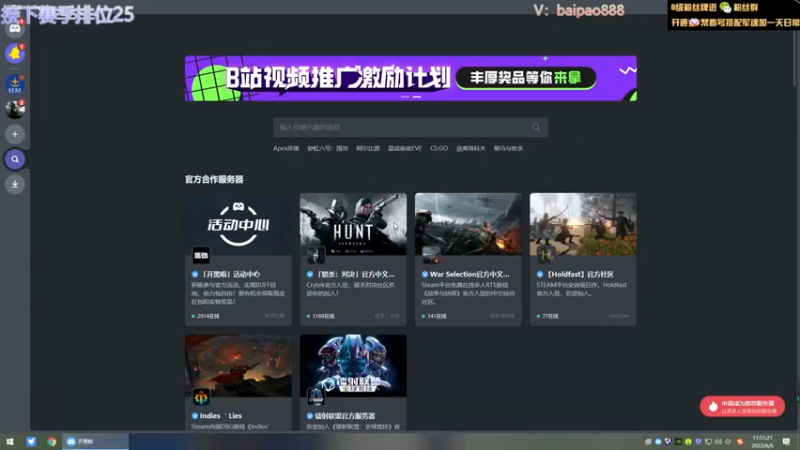Click the verified badge beside Holdfast title

539,274
